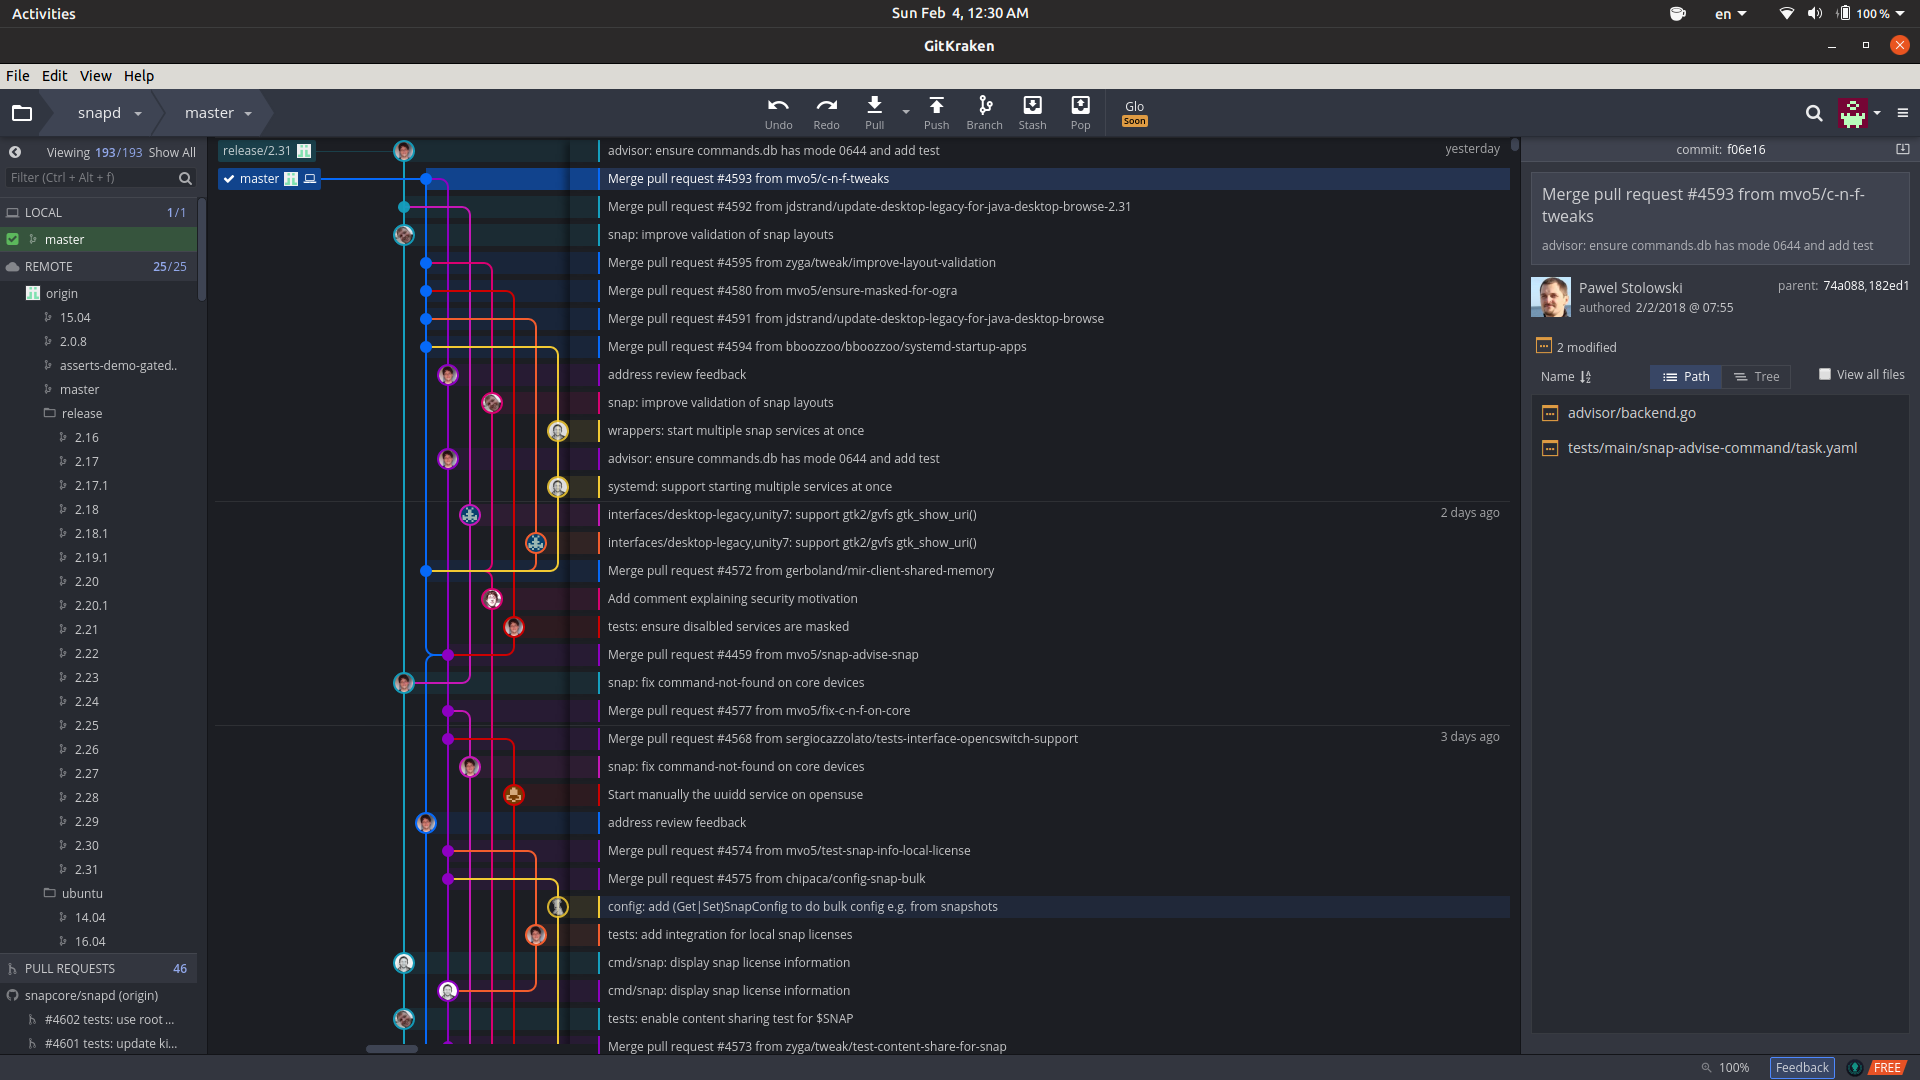Click the Branch toolbar icon
Screen dimensions: 1920x1080
984,113
